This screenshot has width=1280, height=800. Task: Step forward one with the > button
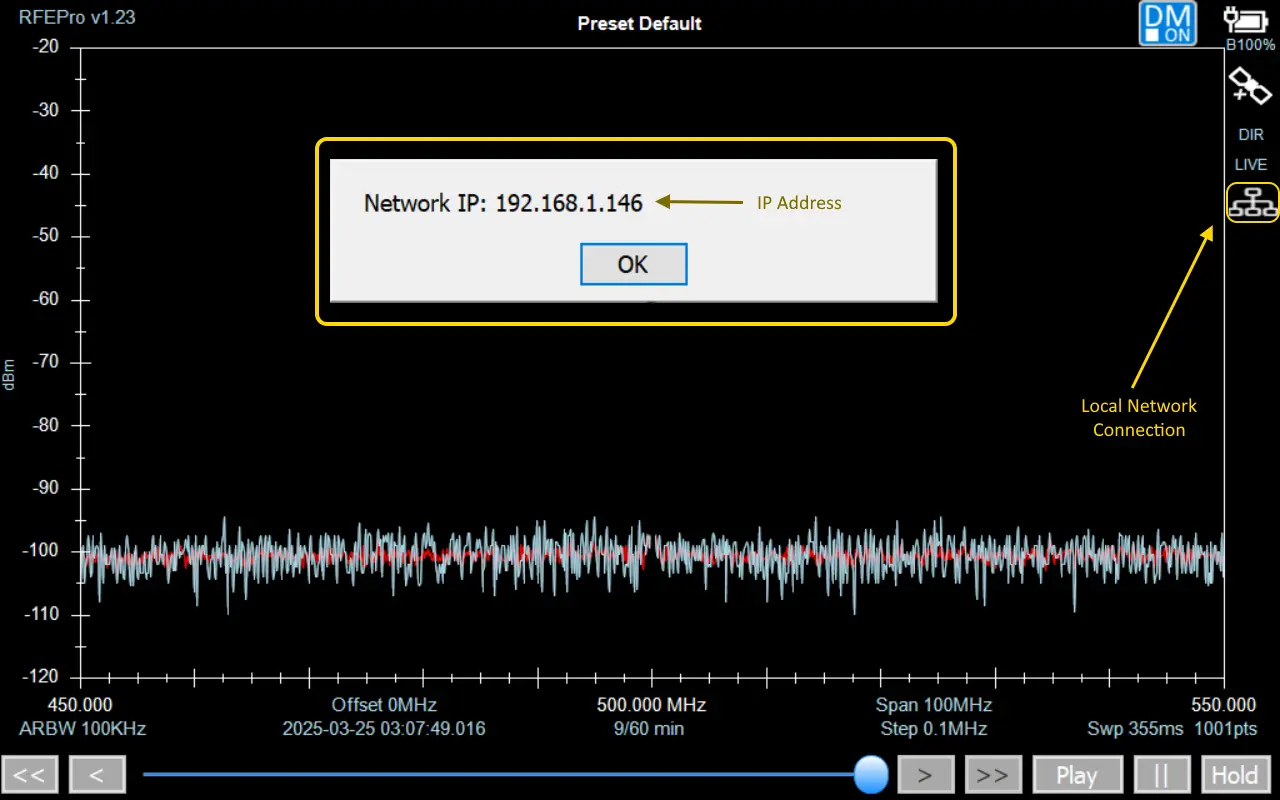[x=925, y=775]
